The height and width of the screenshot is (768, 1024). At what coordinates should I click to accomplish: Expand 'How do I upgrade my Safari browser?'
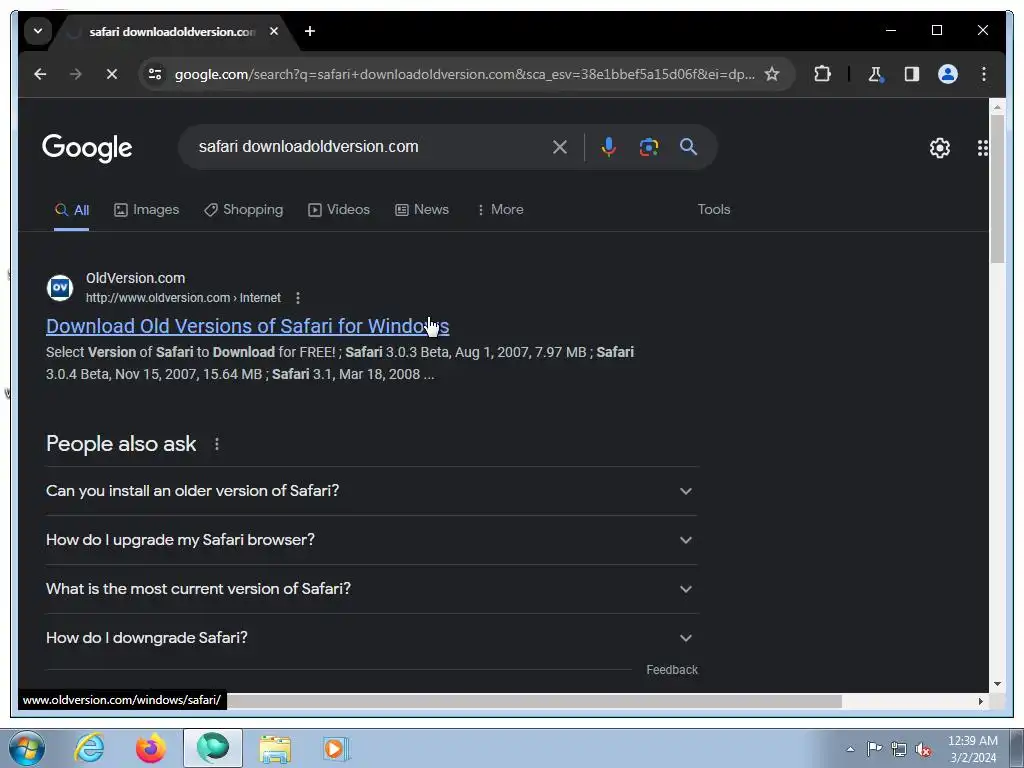pos(372,540)
